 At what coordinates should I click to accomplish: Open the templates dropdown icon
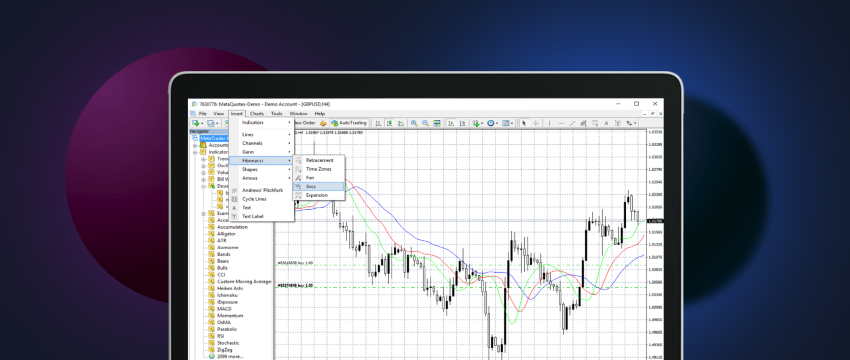coord(507,123)
